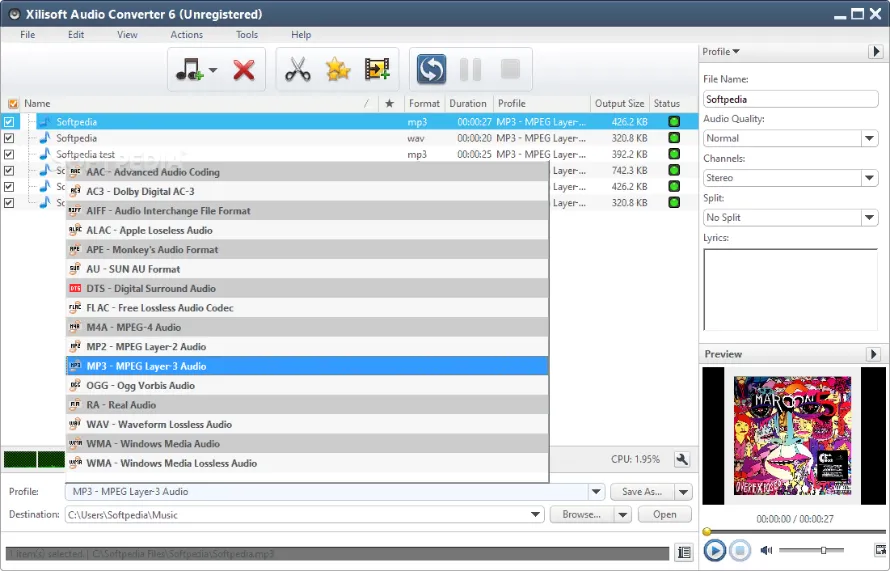Adjust the preview volume slider

pos(823,550)
